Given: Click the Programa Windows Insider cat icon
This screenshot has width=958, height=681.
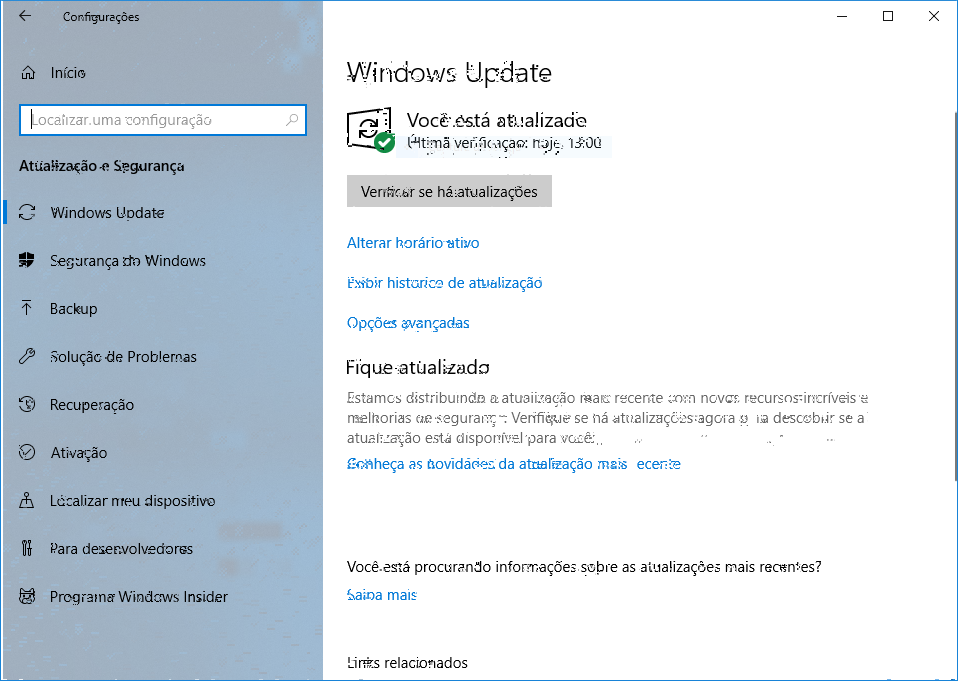Looking at the screenshot, I should click(27, 596).
